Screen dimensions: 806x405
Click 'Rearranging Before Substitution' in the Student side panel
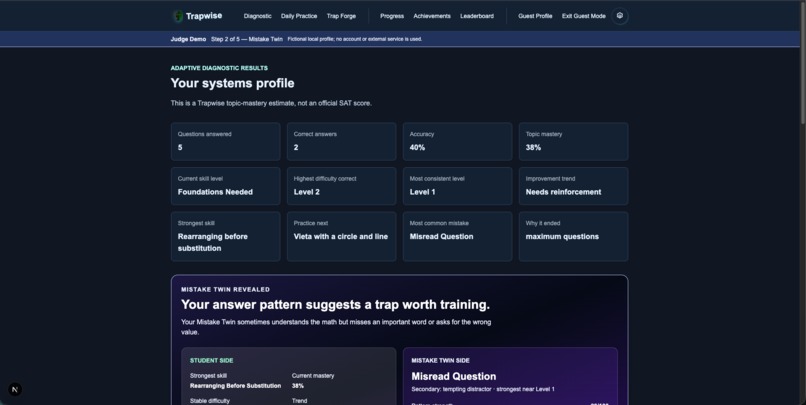pos(235,386)
